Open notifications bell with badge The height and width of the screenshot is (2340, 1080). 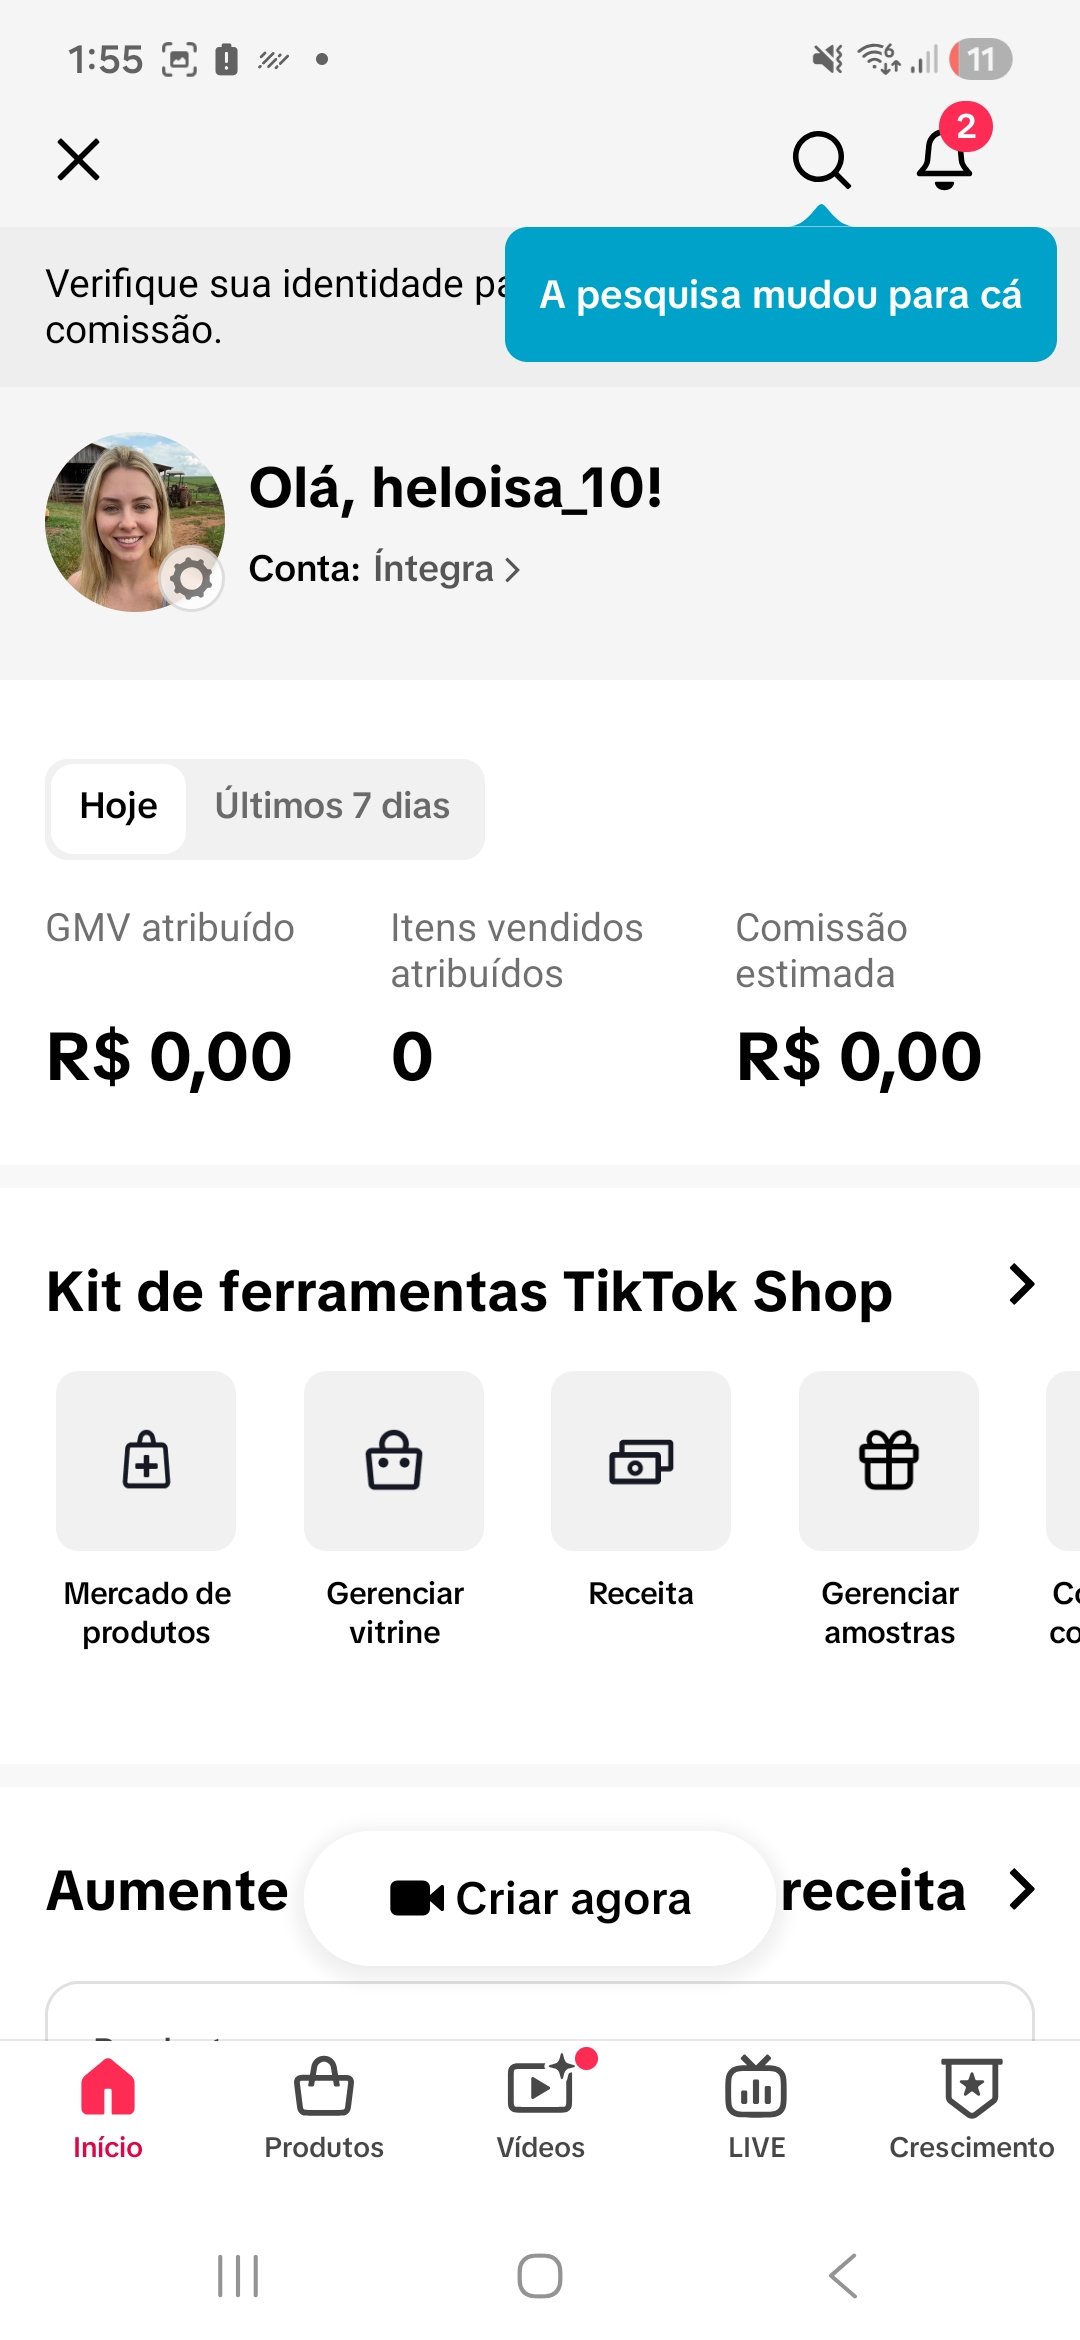pos(946,158)
